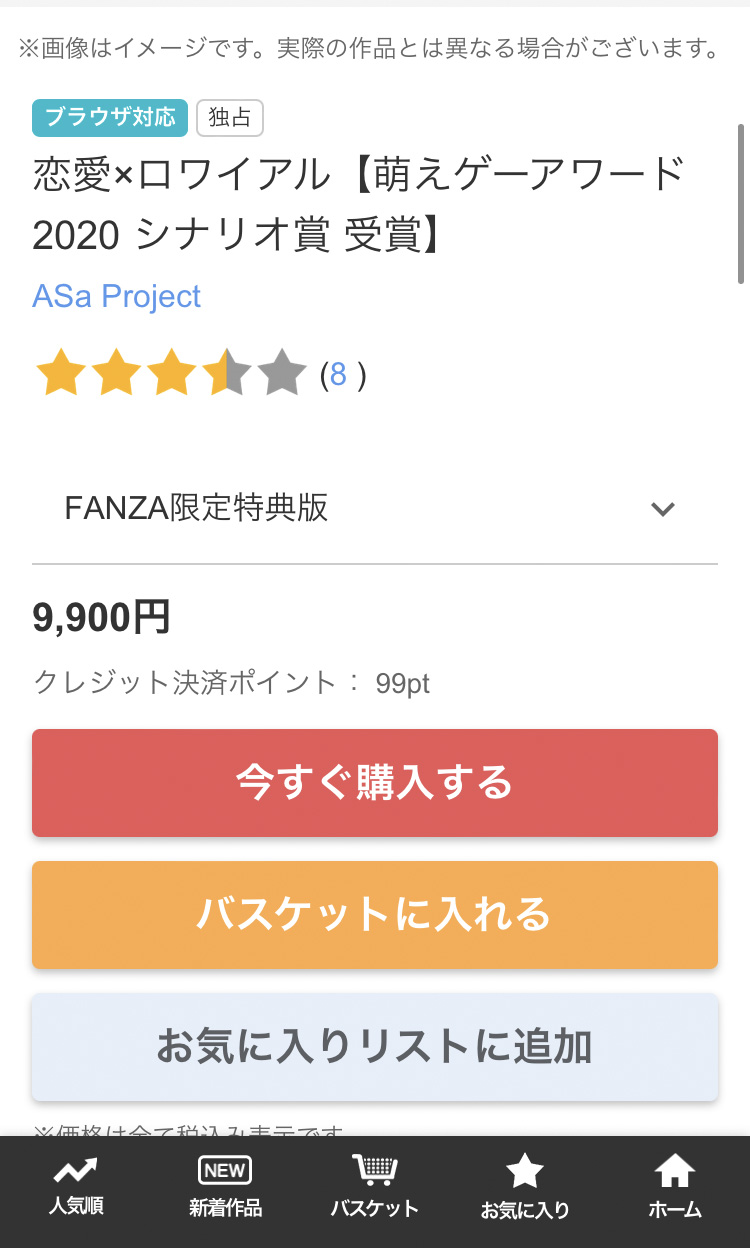This screenshot has height=1248, width=750.
Task: Tap the バスケット cart icon in bottom bar
Action: tap(375, 1171)
